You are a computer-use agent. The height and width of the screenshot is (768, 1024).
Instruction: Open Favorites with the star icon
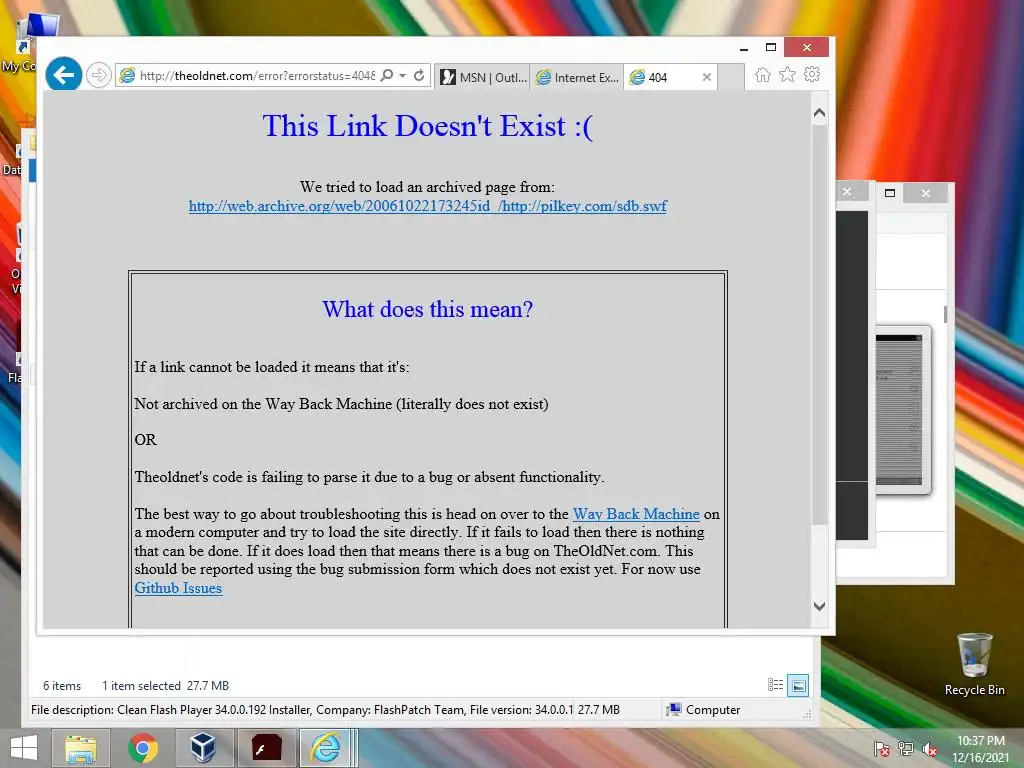tap(788, 74)
